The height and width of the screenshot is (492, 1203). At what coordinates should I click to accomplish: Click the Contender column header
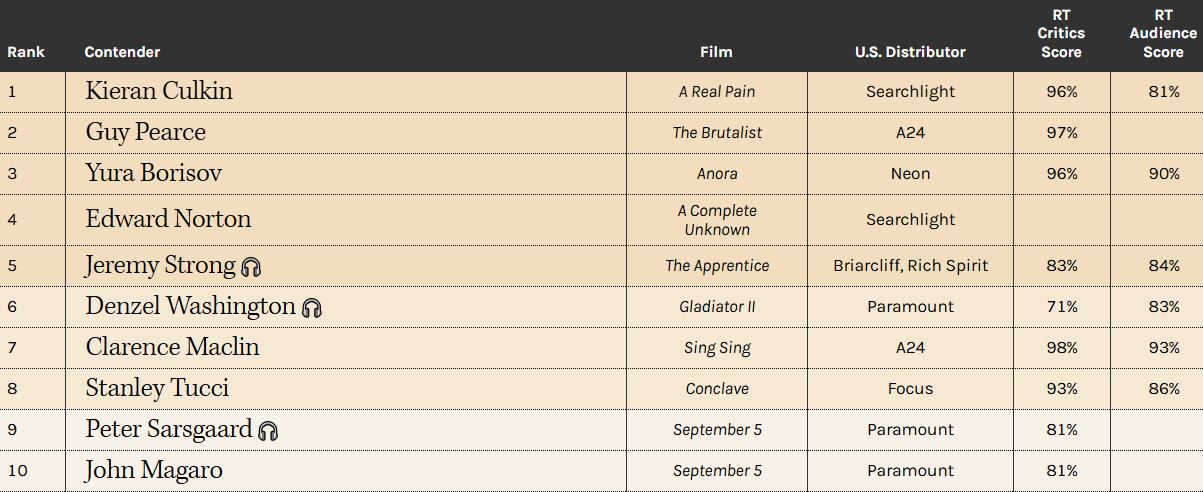[x=122, y=52]
